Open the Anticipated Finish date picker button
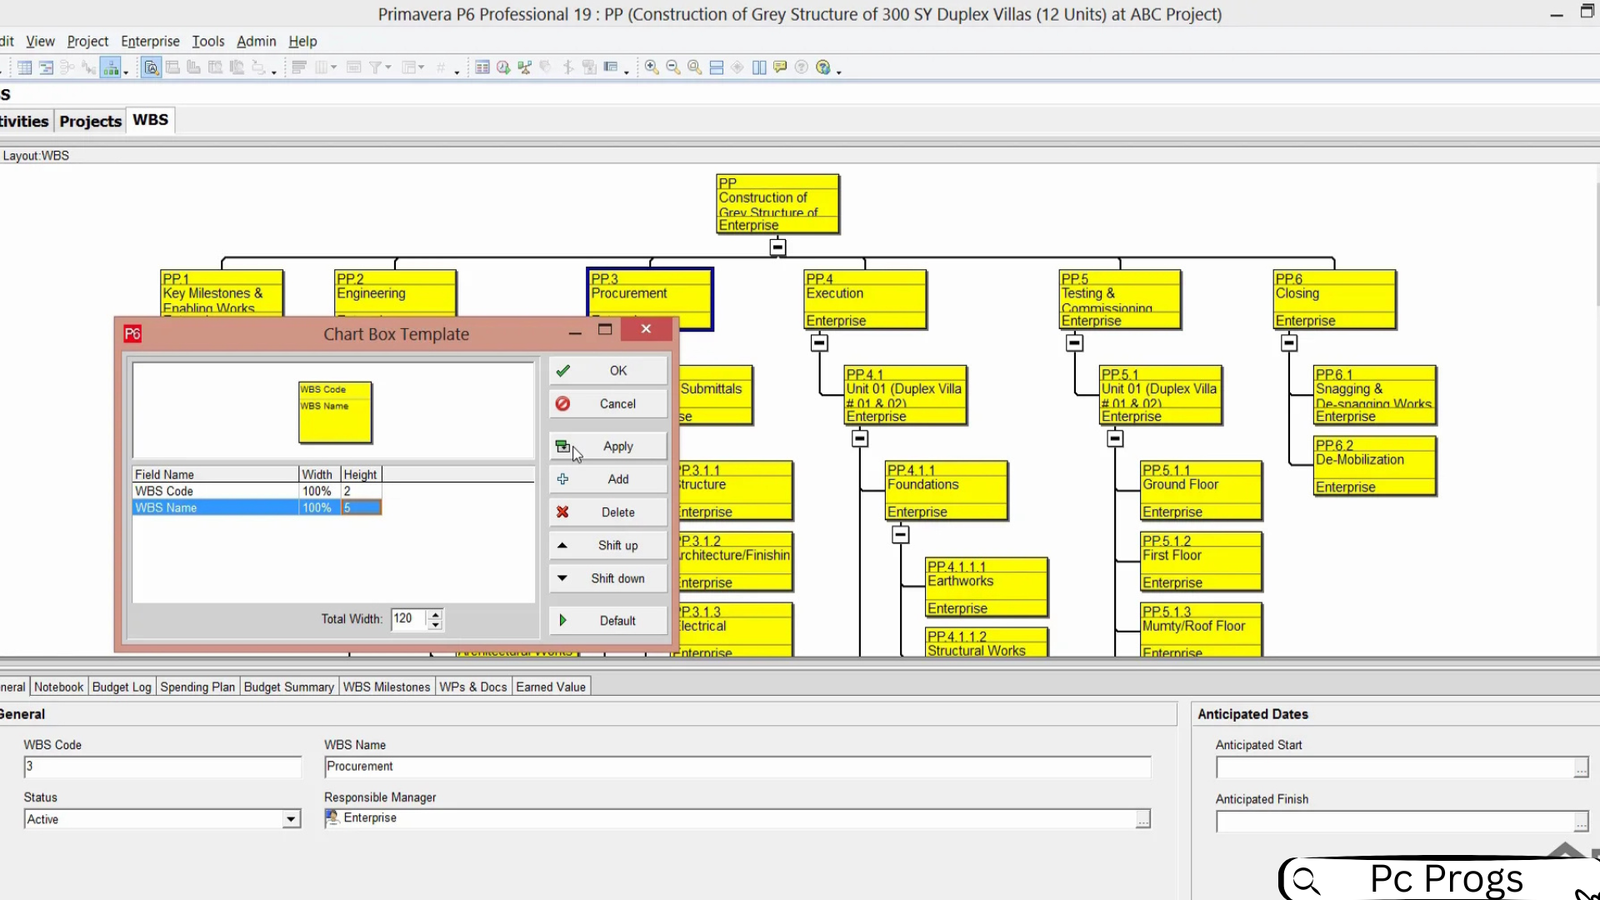The width and height of the screenshot is (1600, 900). (1581, 822)
